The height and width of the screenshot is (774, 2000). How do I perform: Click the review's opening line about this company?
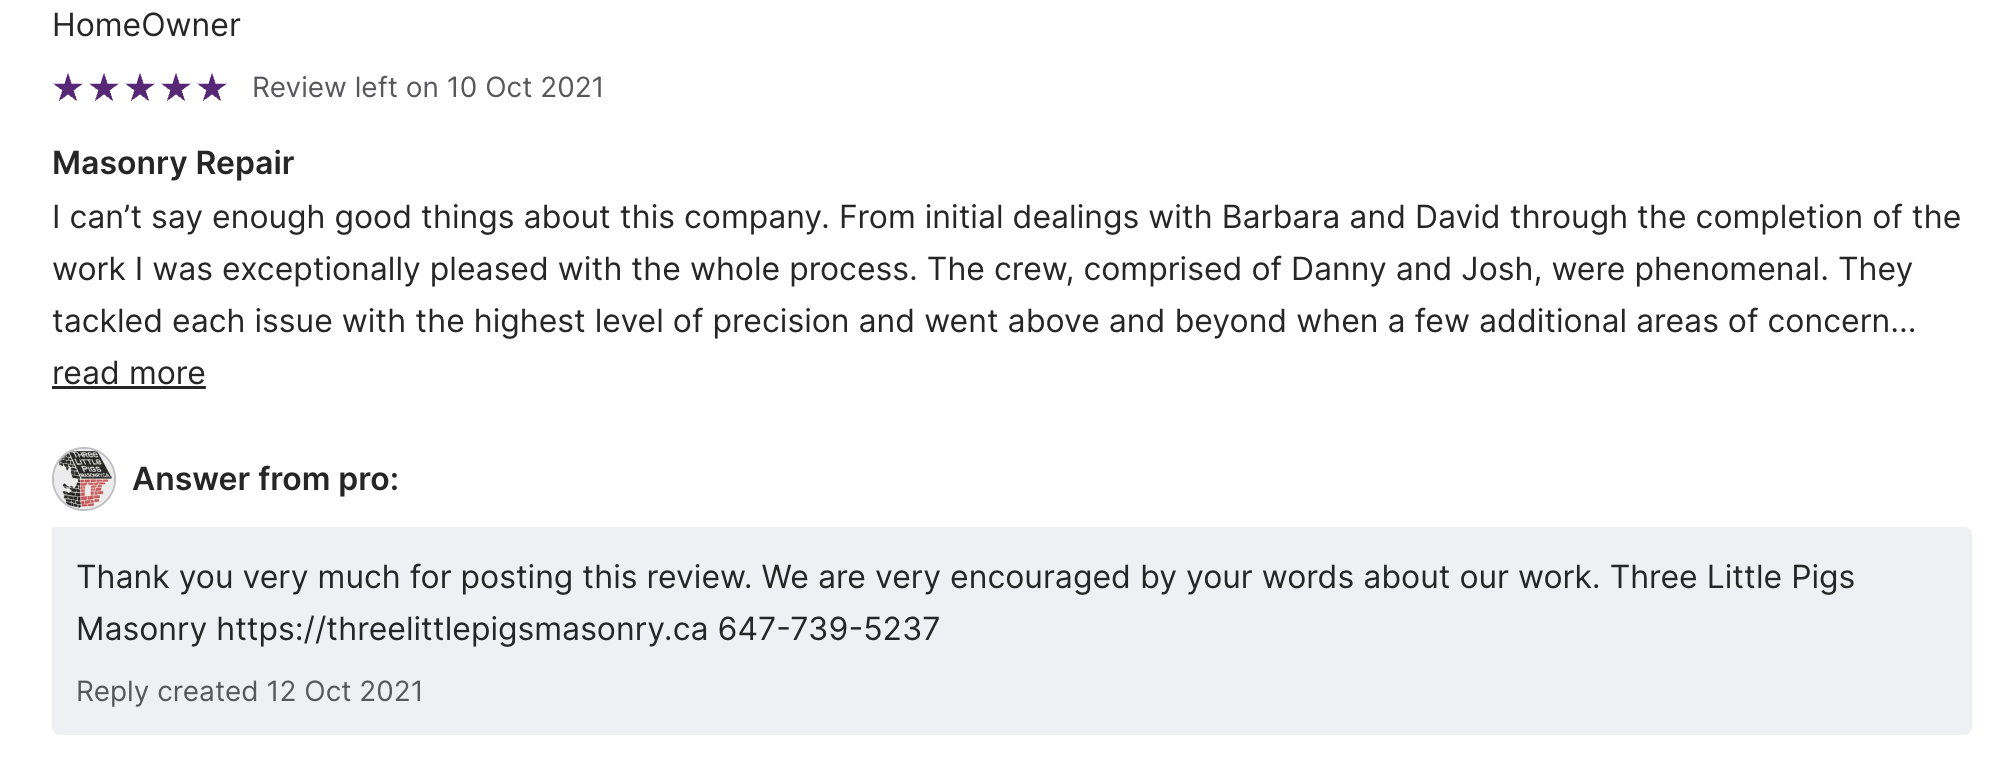440,218
